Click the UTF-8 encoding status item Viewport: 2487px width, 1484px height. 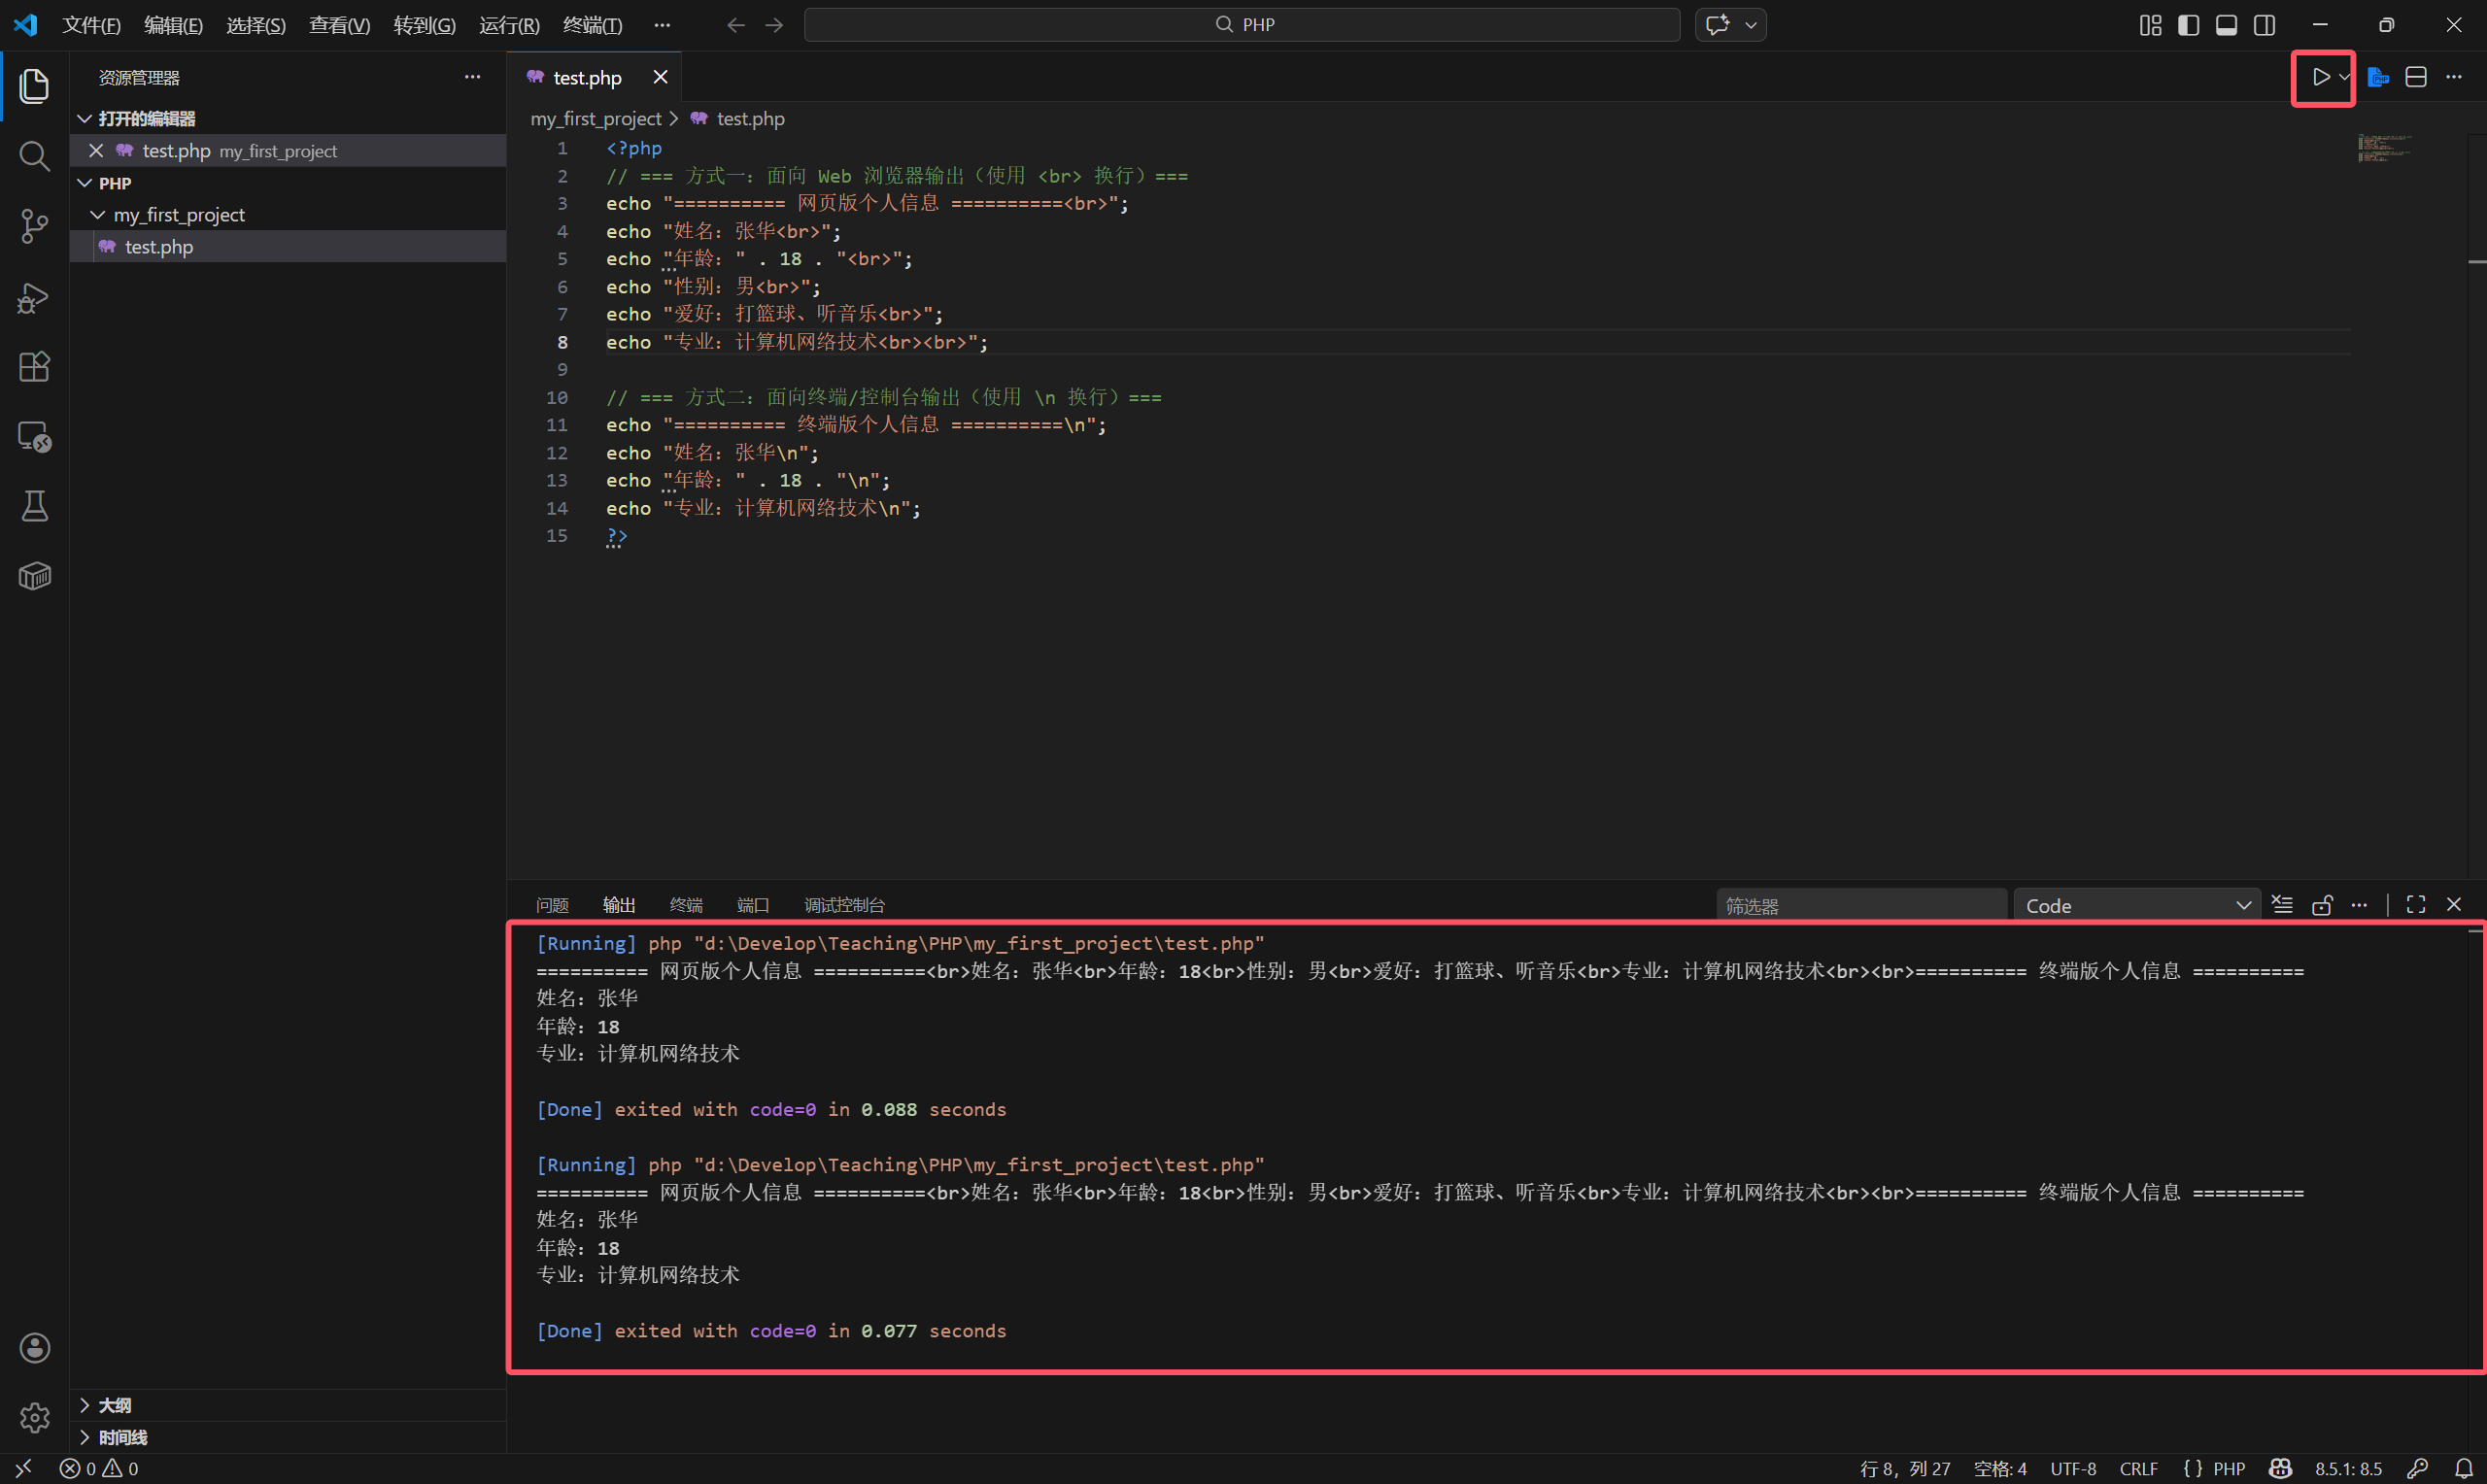pos(2072,1468)
